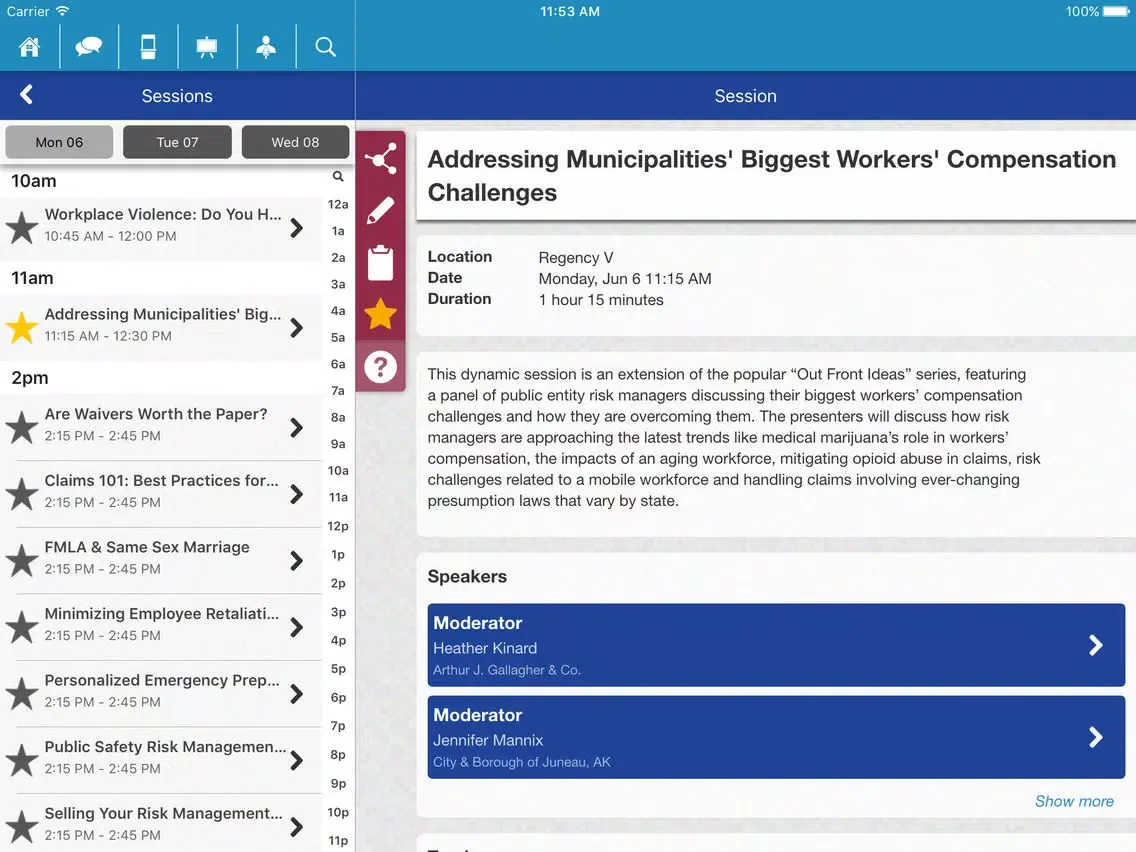Star FMLA & Same Sex Marriage session
Screen dimensions: 1136x852
coord(22,561)
